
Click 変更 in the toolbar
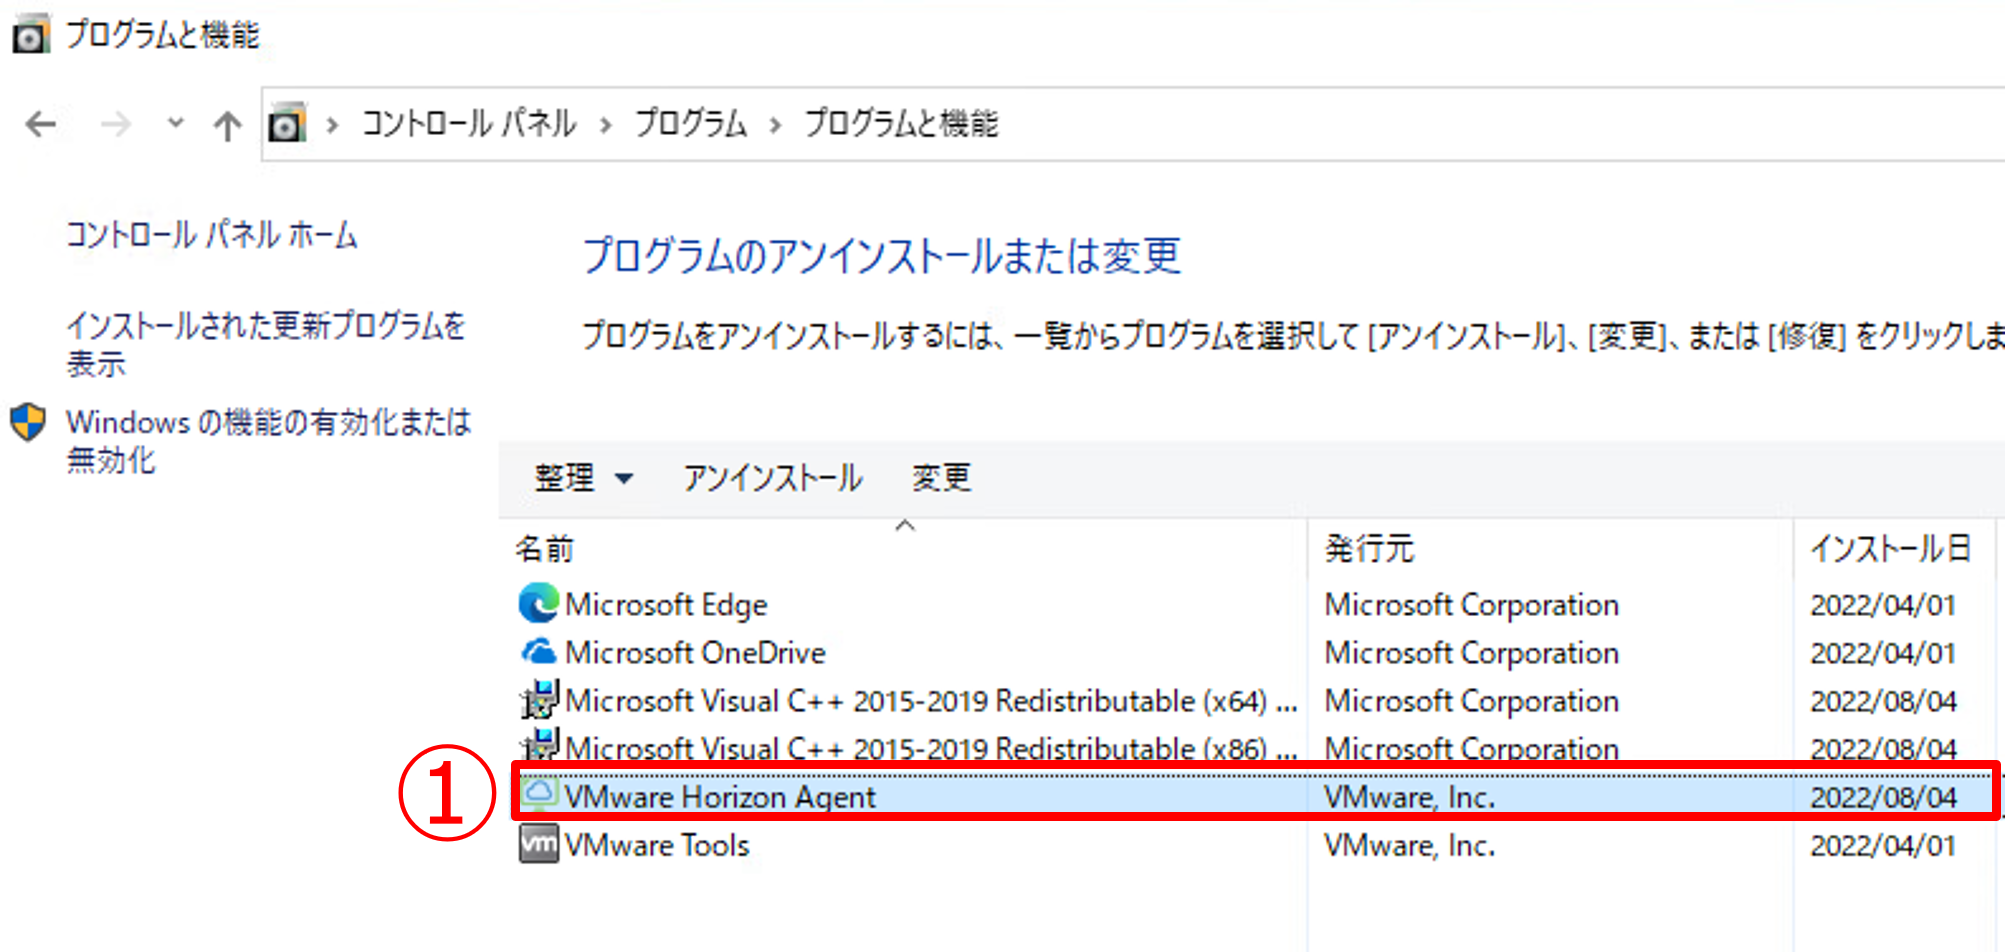tap(940, 478)
